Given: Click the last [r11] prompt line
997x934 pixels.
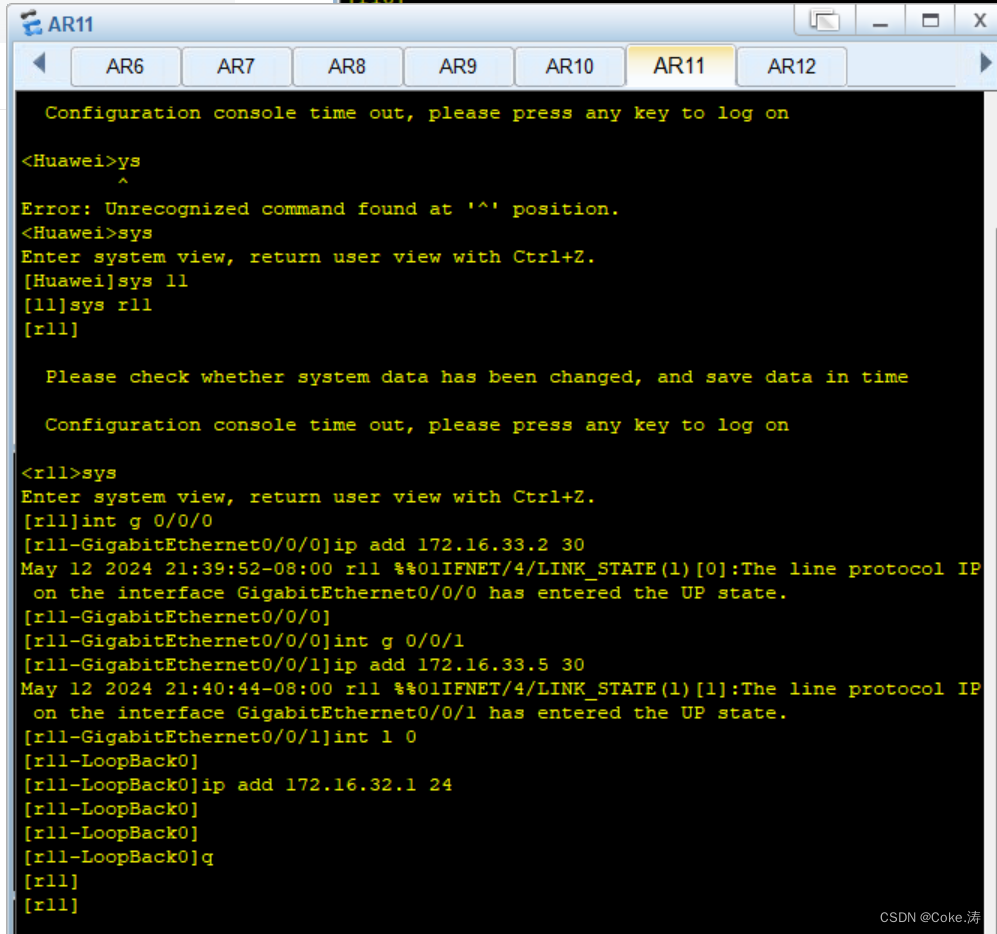Looking at the screenshot, I should click(50, 904).
